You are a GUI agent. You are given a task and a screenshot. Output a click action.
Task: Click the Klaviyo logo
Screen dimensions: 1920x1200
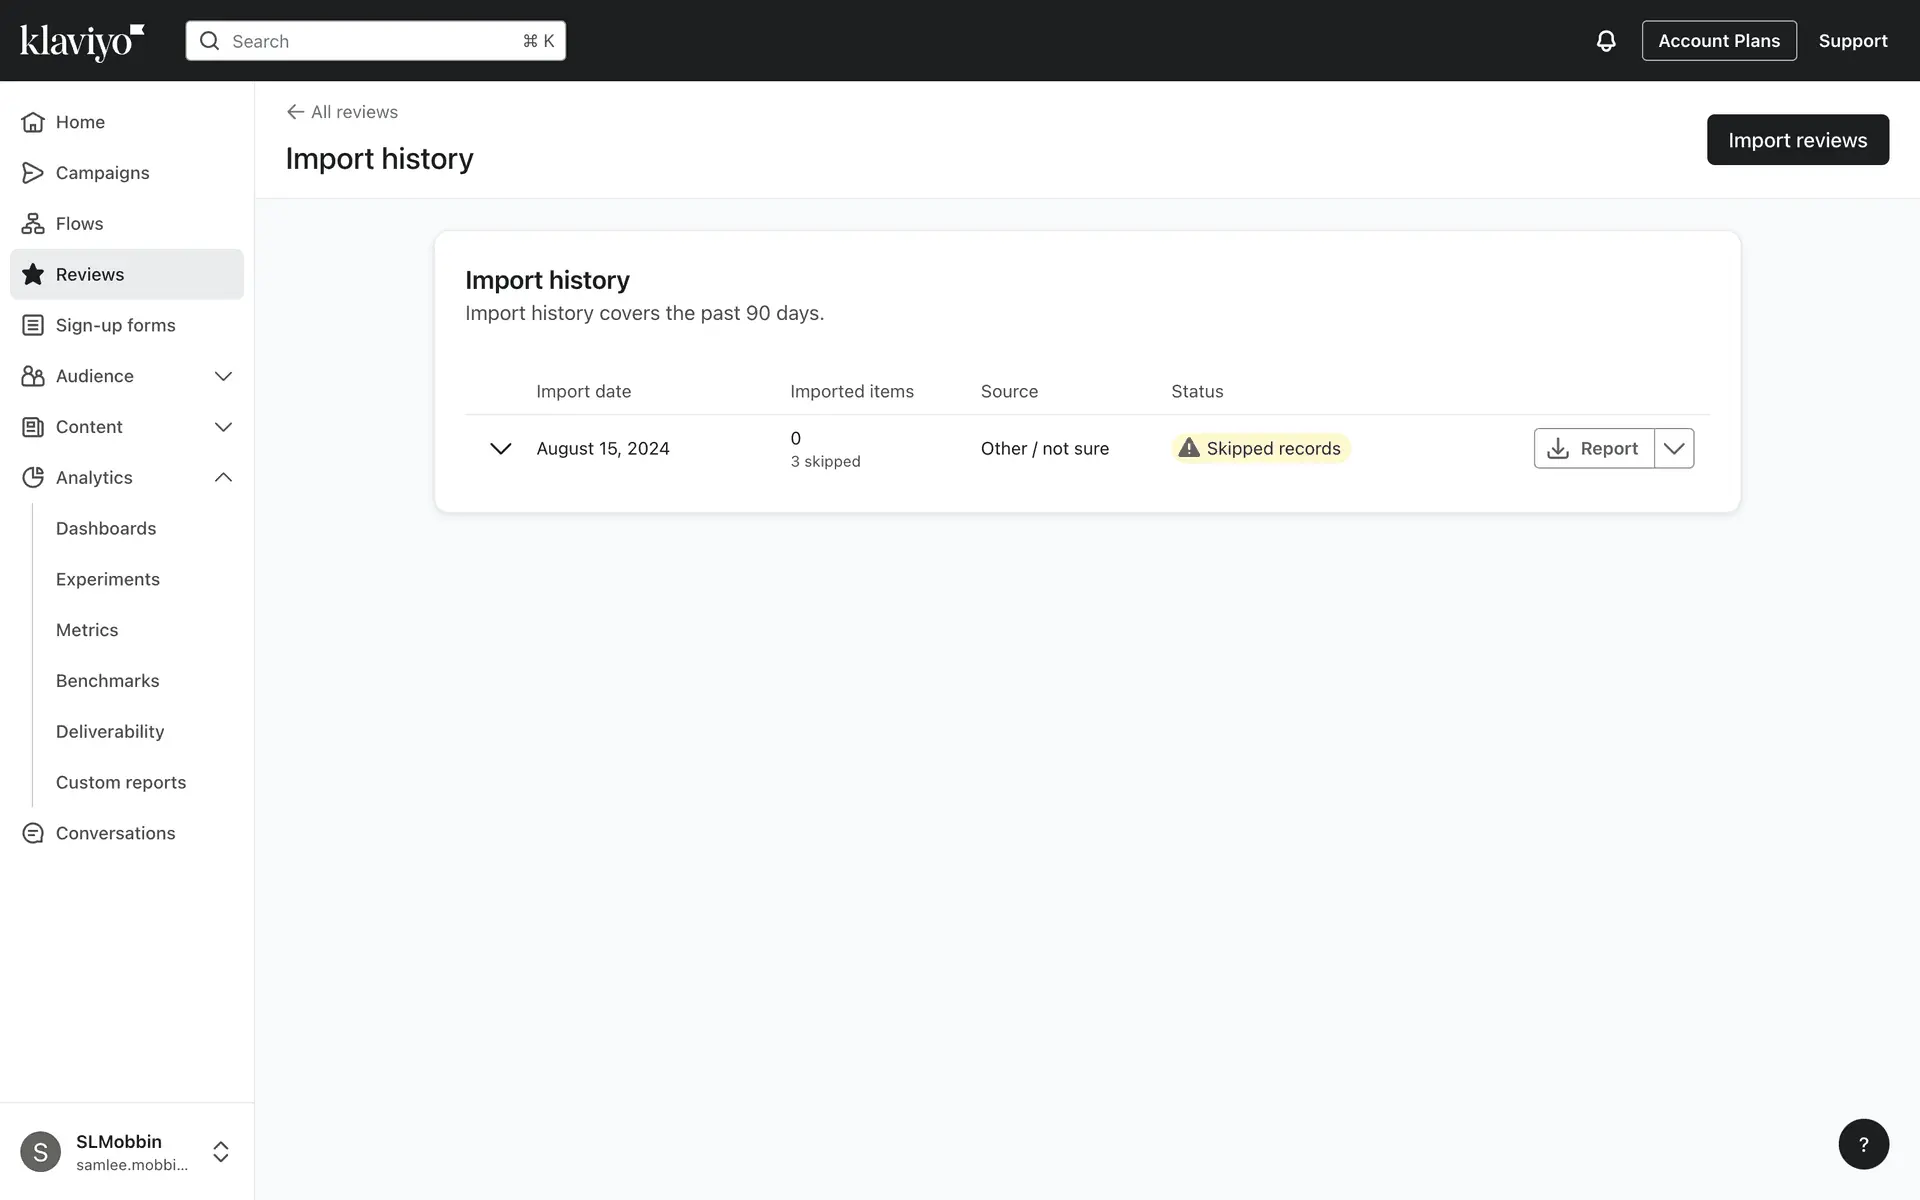[x=82, y=41]
